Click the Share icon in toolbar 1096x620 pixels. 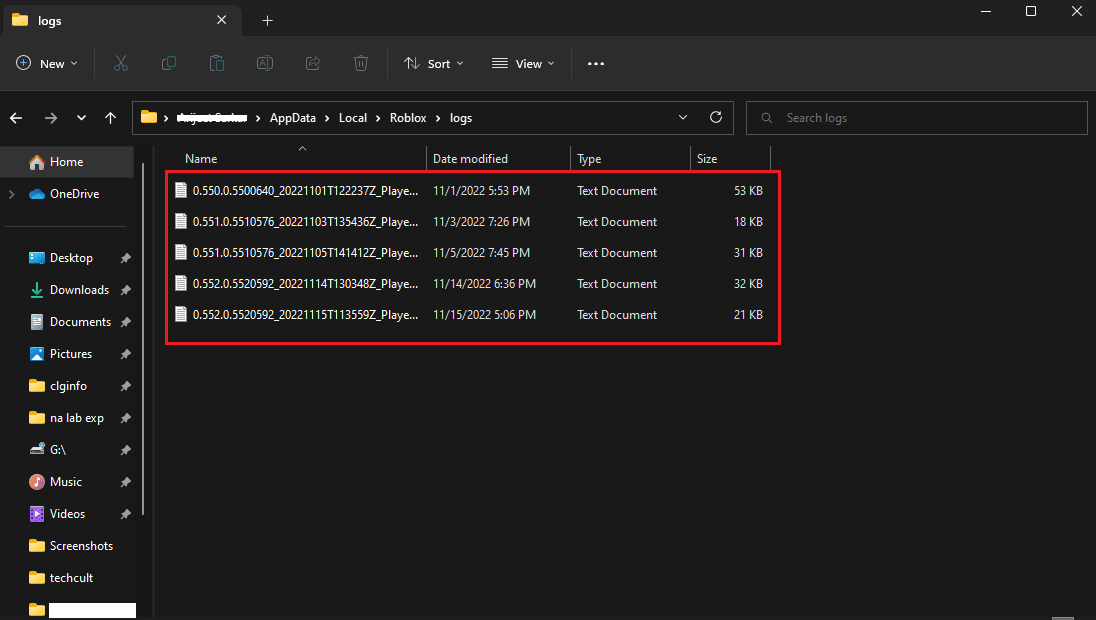[313, 63]
